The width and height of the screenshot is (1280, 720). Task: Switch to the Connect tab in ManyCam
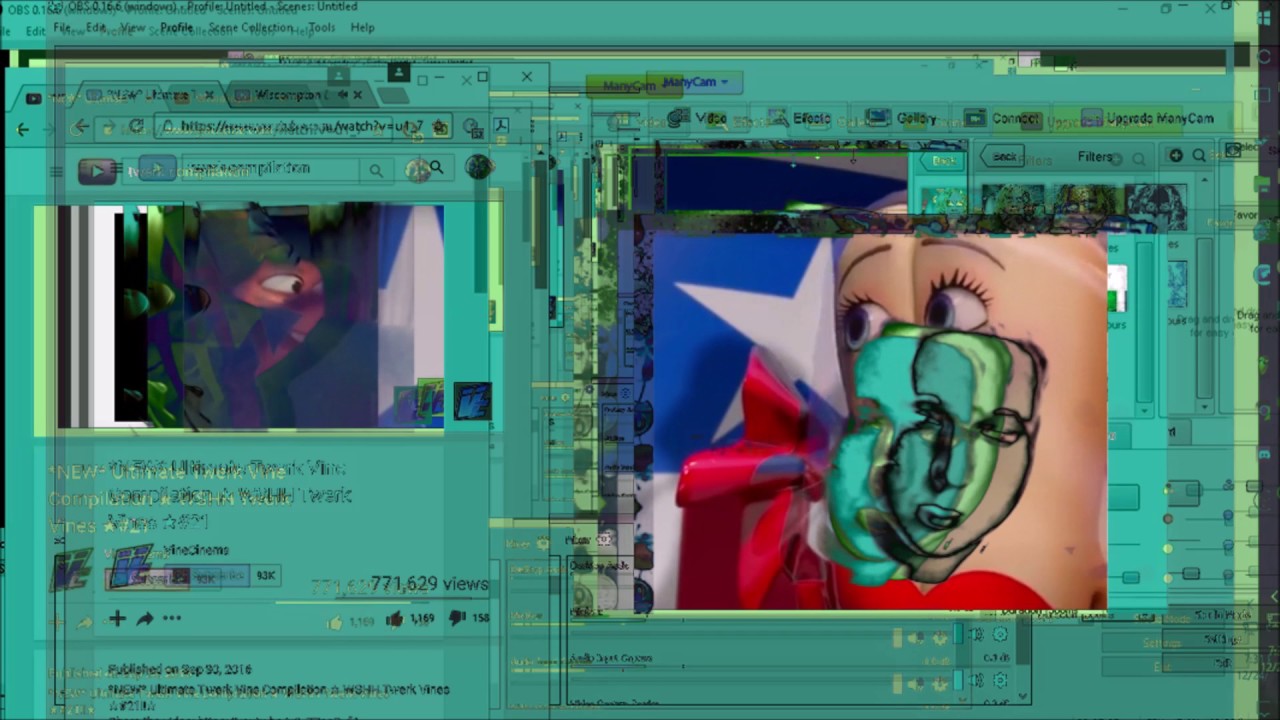(x=1002, y=118)
